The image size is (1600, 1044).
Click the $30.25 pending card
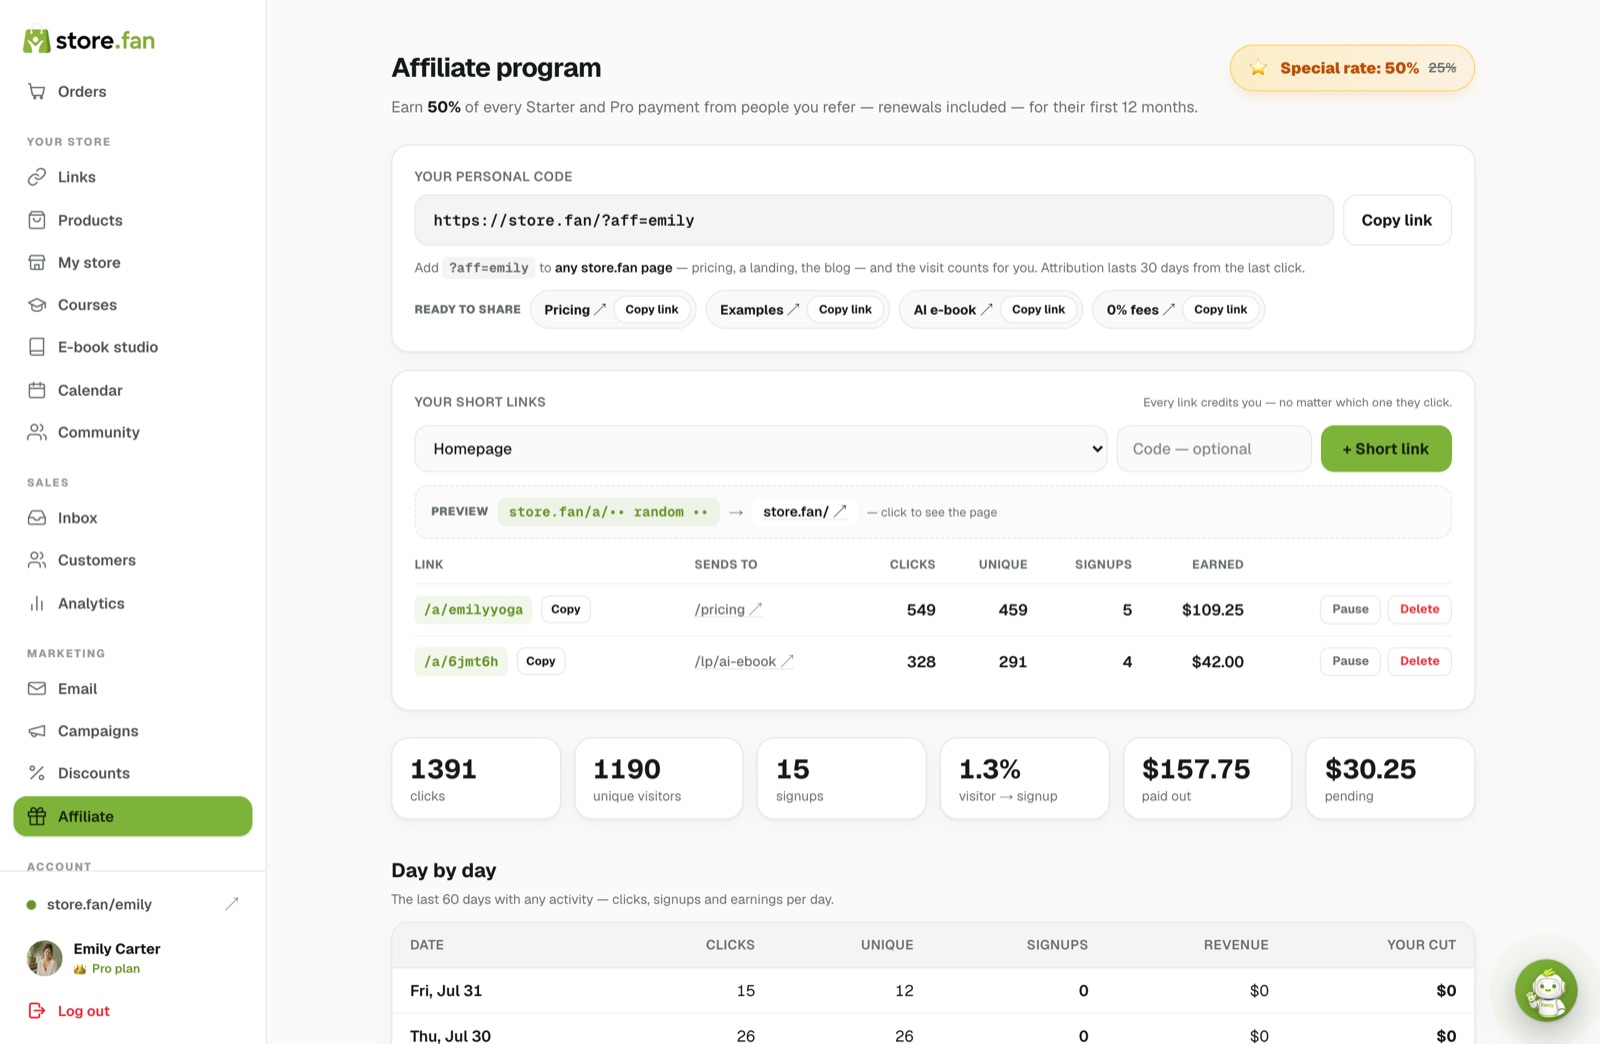coord(1390,779)
